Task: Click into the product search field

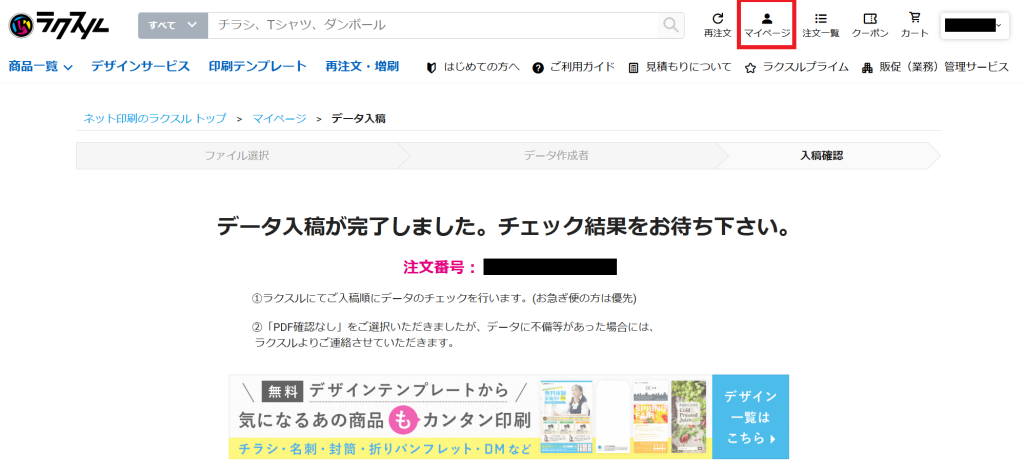Action: point(430,25)
